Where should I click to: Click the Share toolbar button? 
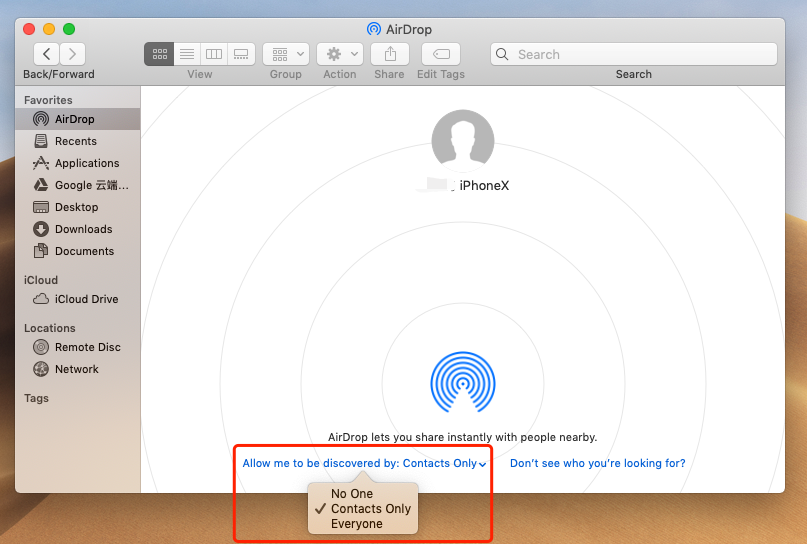pos(390,54)
